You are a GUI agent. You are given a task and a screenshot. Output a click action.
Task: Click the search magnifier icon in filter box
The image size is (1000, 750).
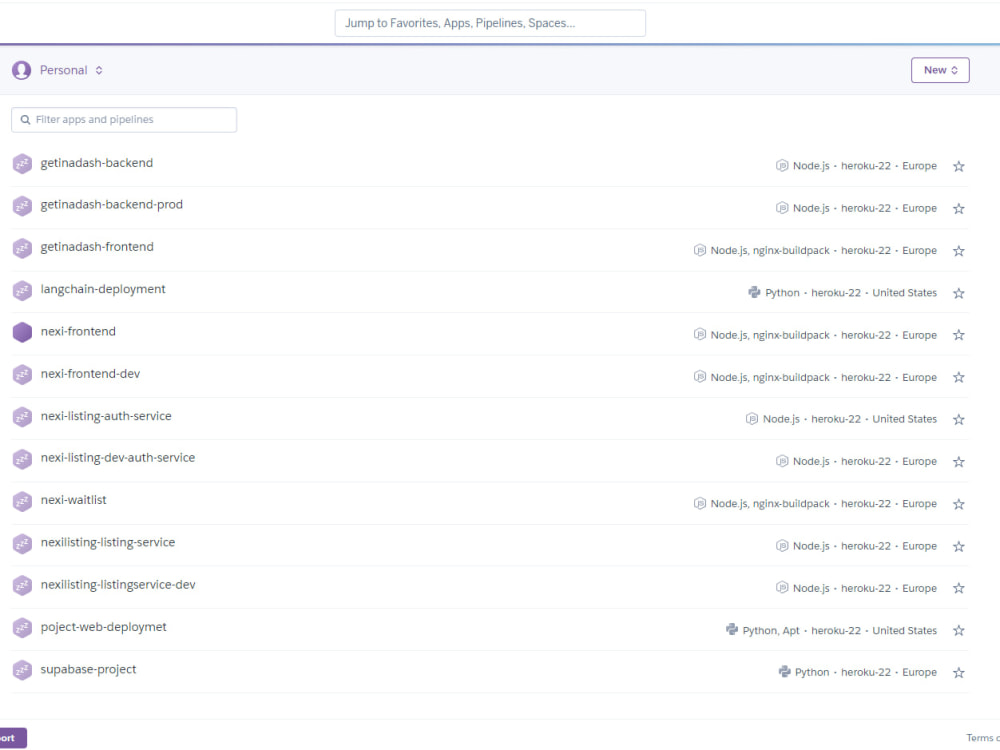[x=26, y=120]
